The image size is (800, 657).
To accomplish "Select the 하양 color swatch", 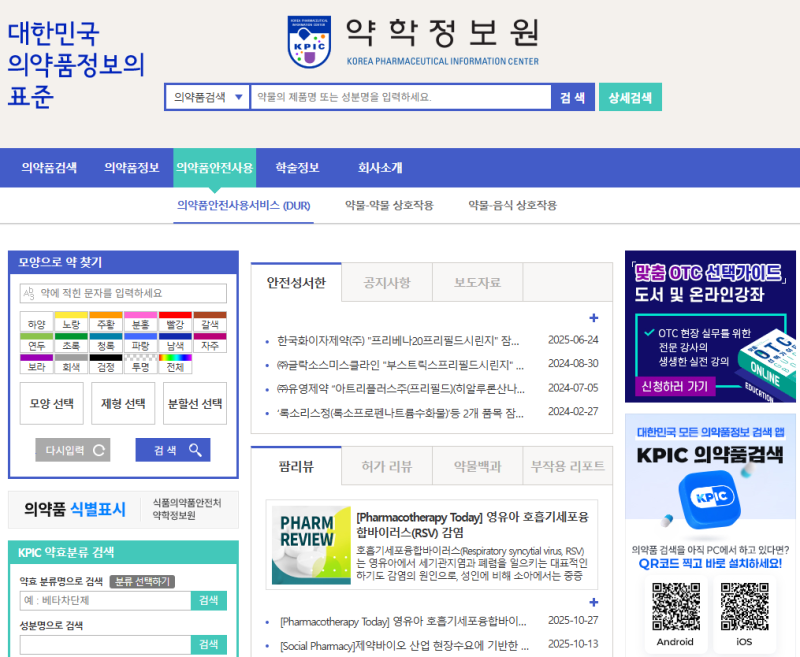I will pyautogui.click(x=37, y=322).
